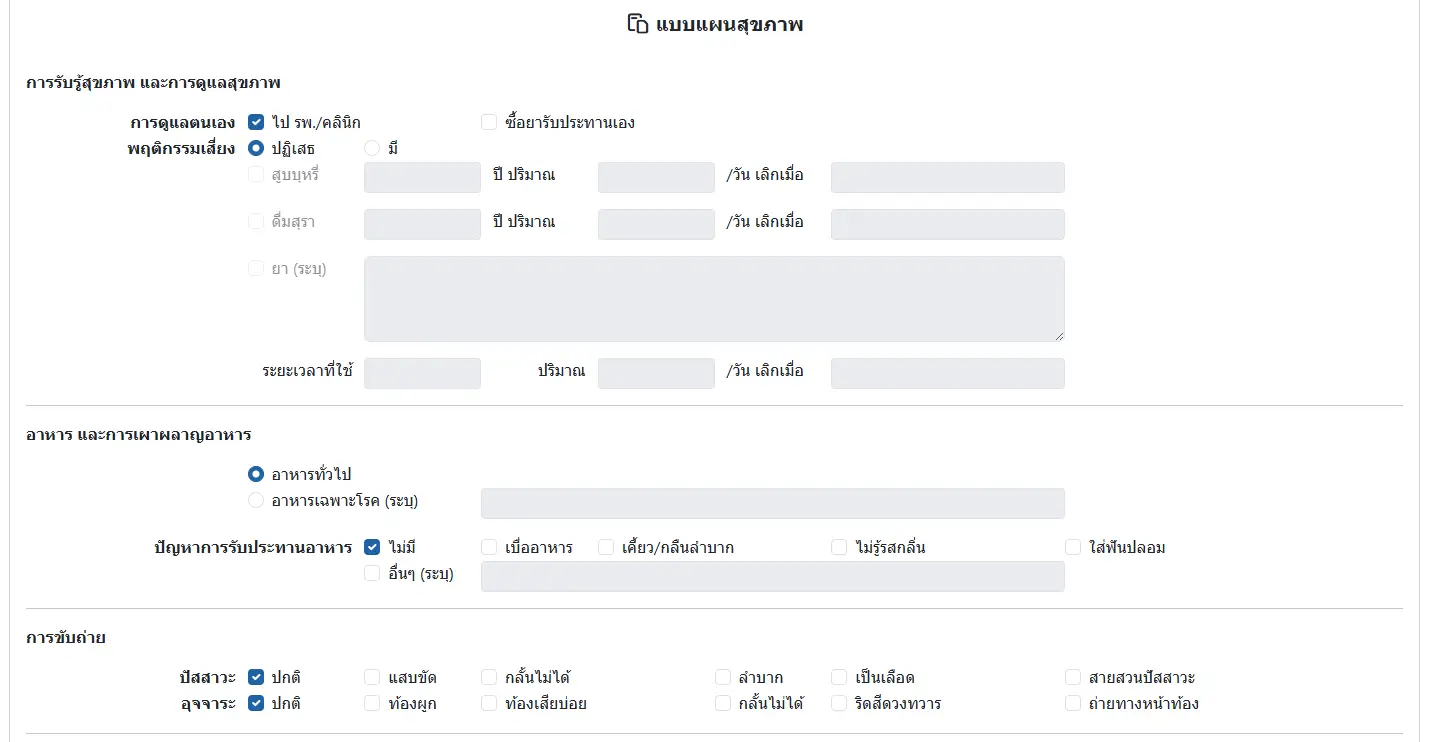The width and height of the screenshot is (1432, 742).
Task: Check the ใส่ฟันปลอม checkbox
Action: 1073,547
